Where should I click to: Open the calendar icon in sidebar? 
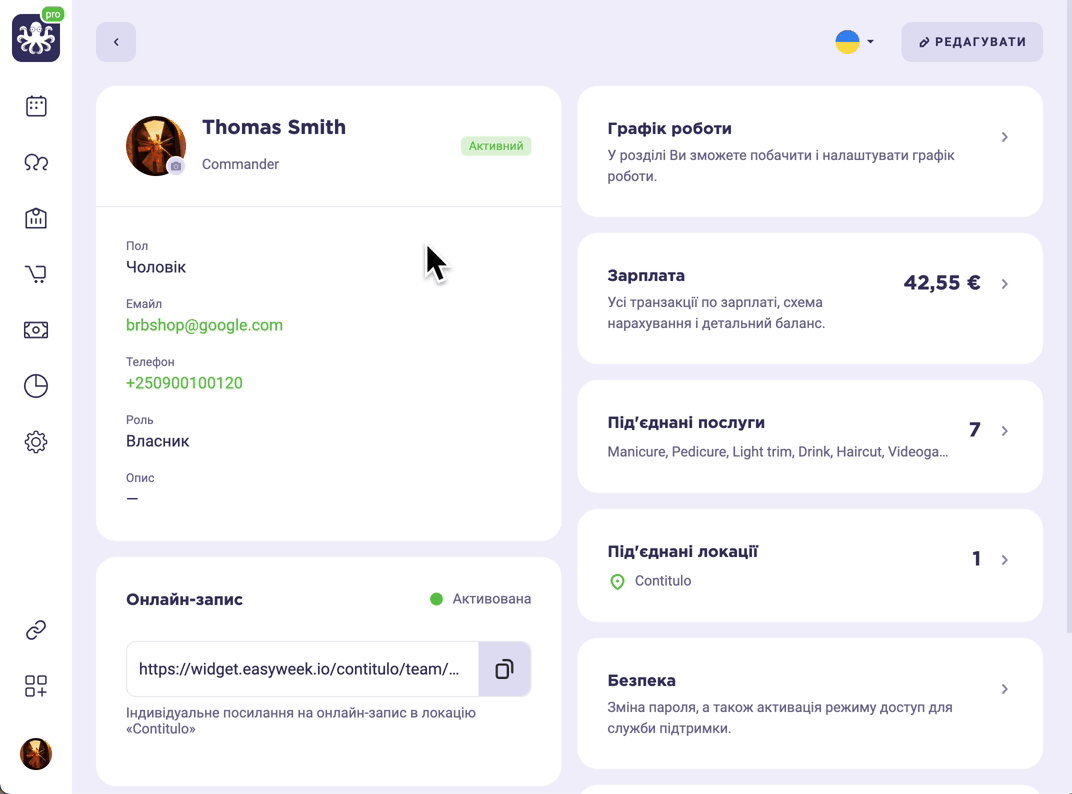click(36, 106)
